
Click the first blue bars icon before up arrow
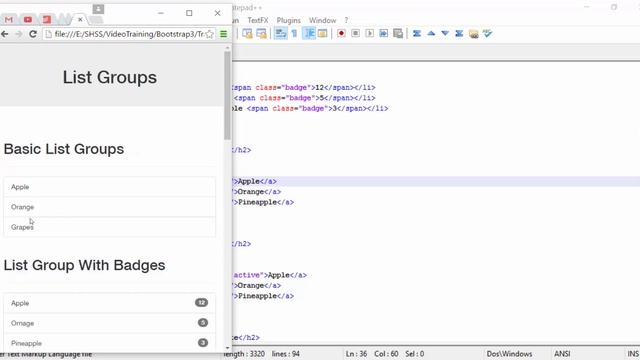[417, 33]
